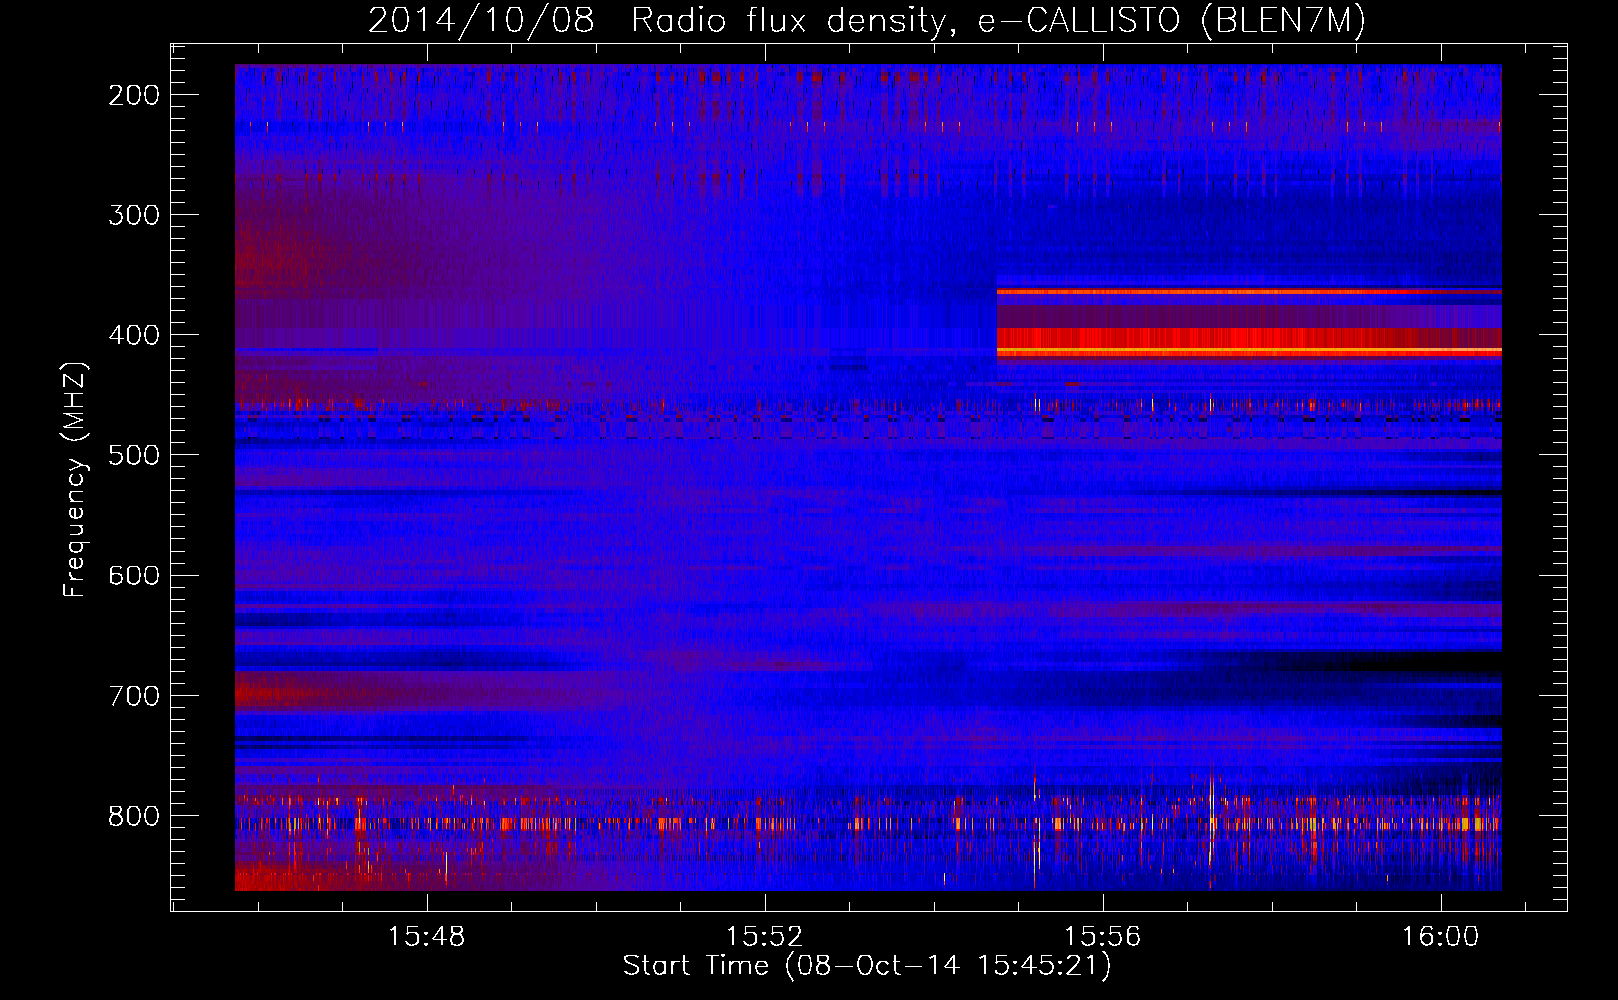Select the 600 frequency tick label

[134, 575]
